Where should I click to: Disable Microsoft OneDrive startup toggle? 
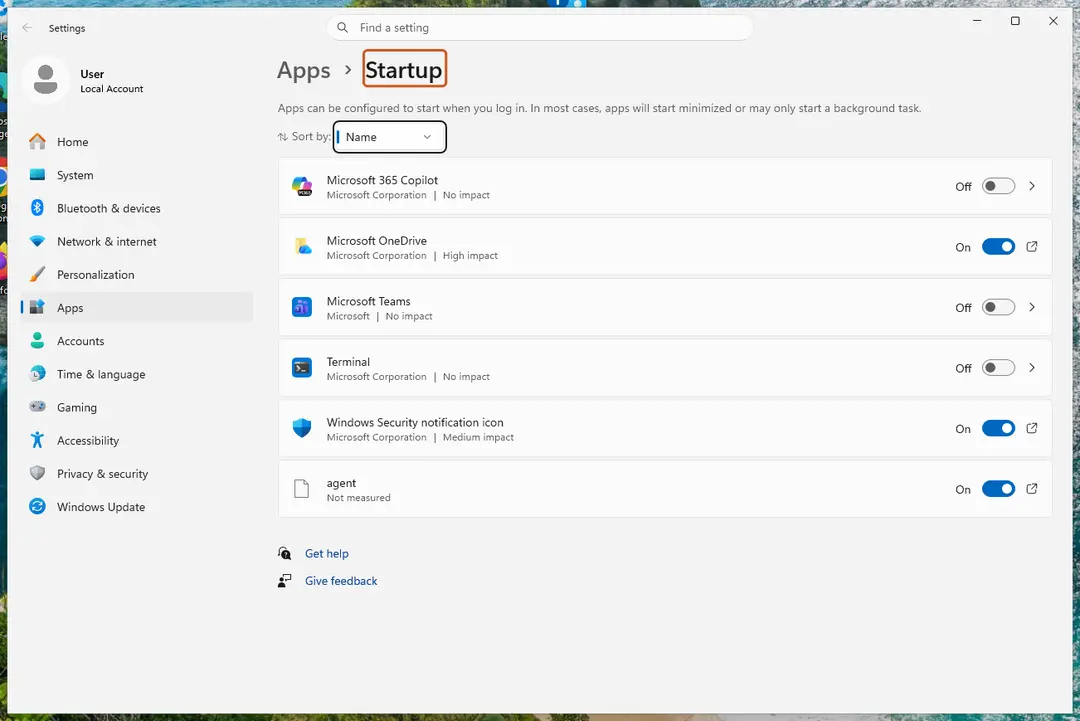point(998,247)
